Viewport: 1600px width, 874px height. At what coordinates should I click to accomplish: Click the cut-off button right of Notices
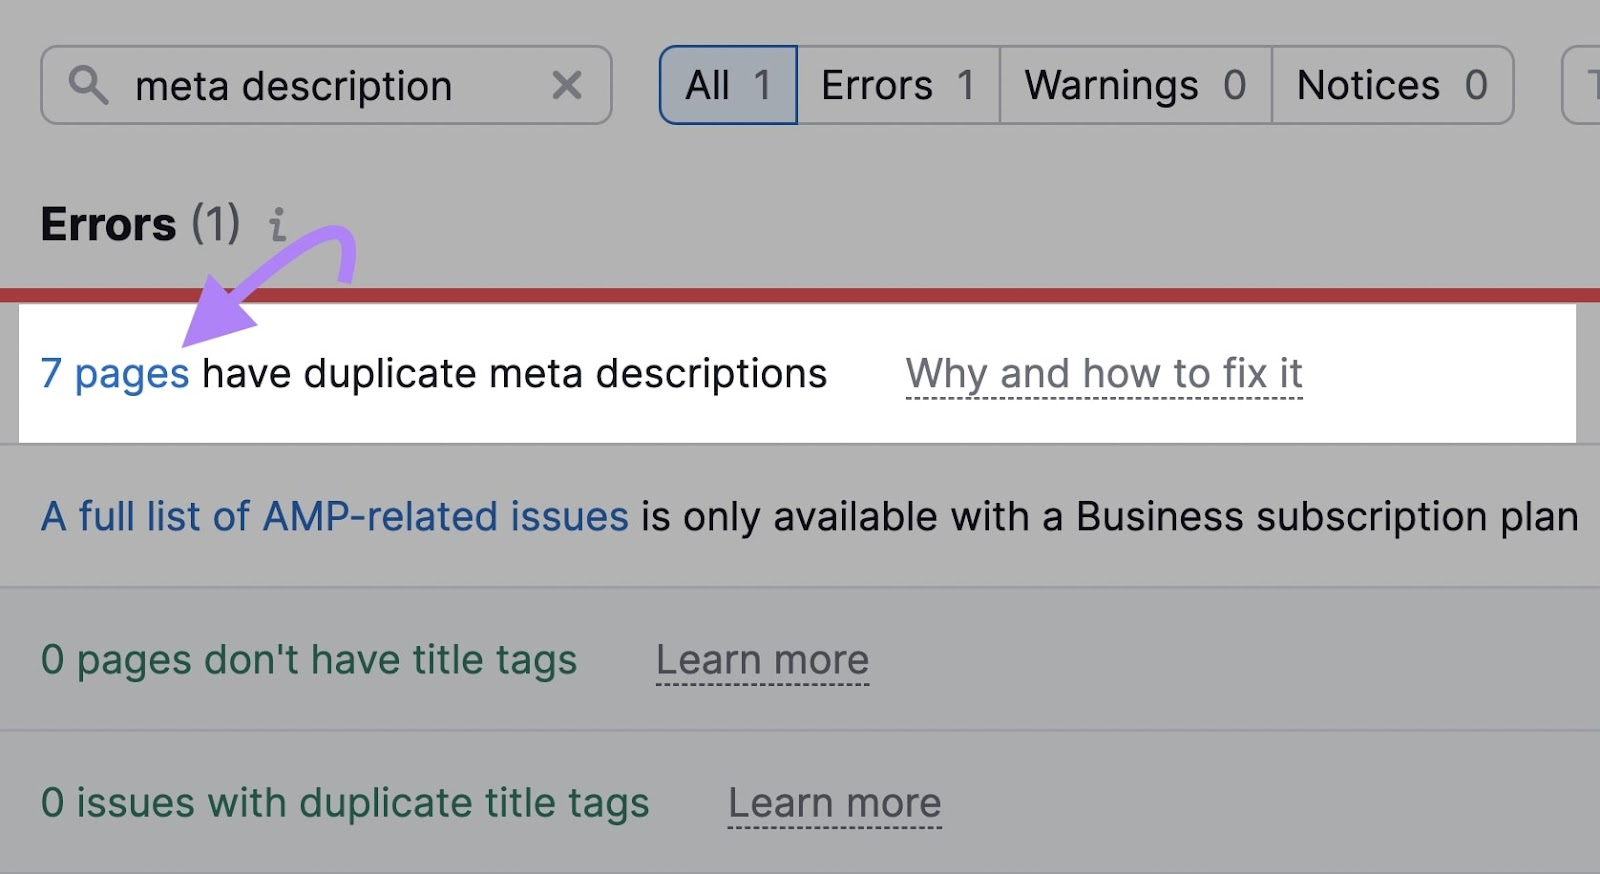[x=1583, y=86]
